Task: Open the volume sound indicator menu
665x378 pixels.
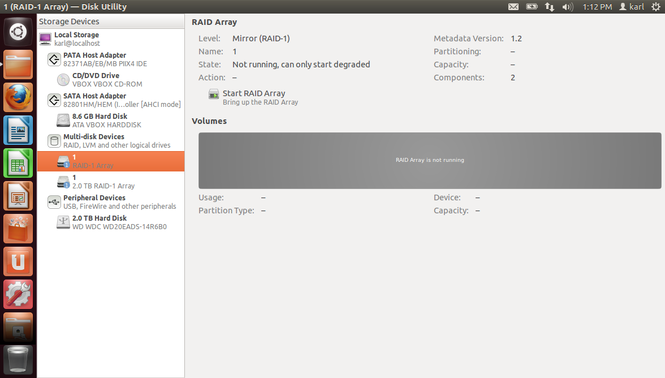Action: coord(567,7)
